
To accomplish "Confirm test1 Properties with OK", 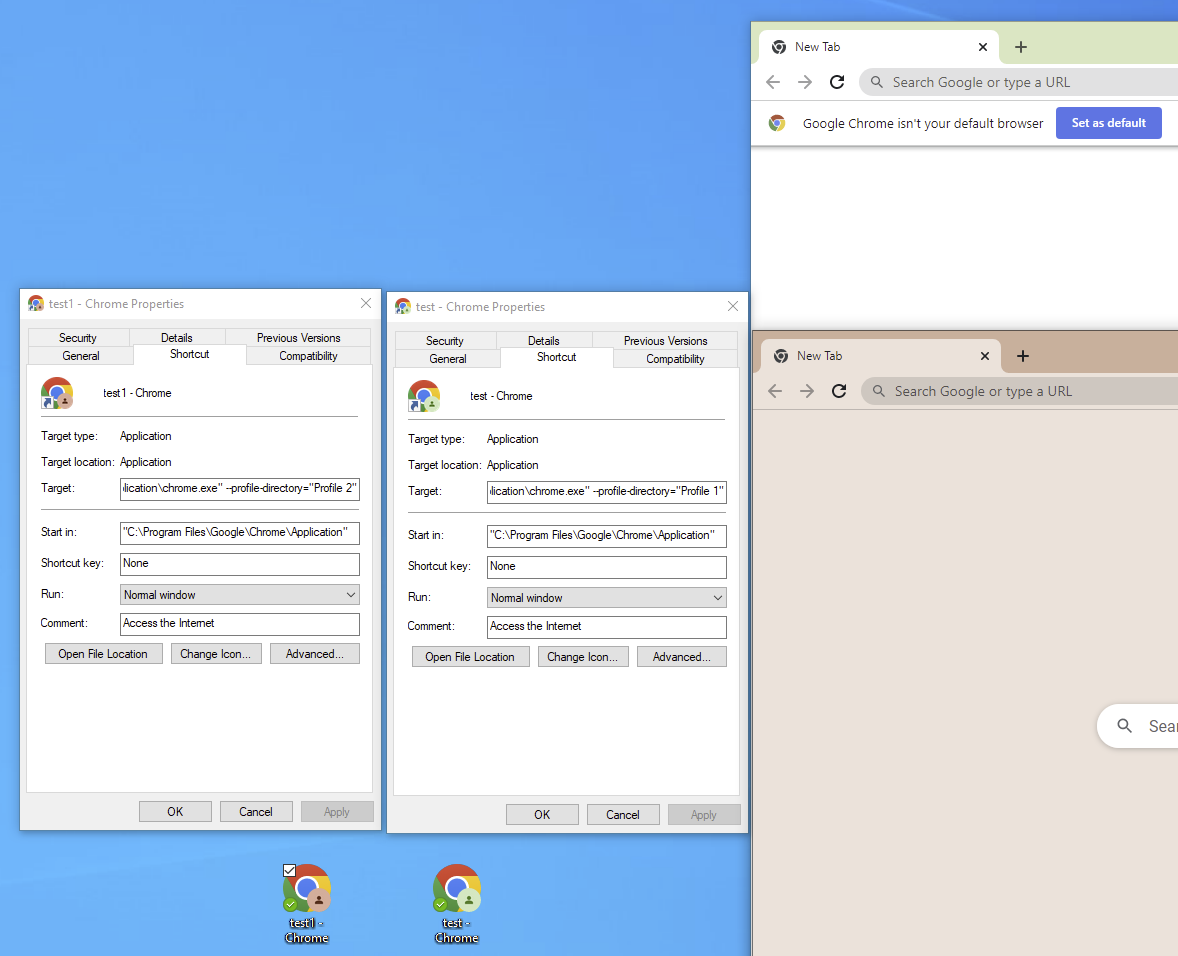I will coord(175,812).
